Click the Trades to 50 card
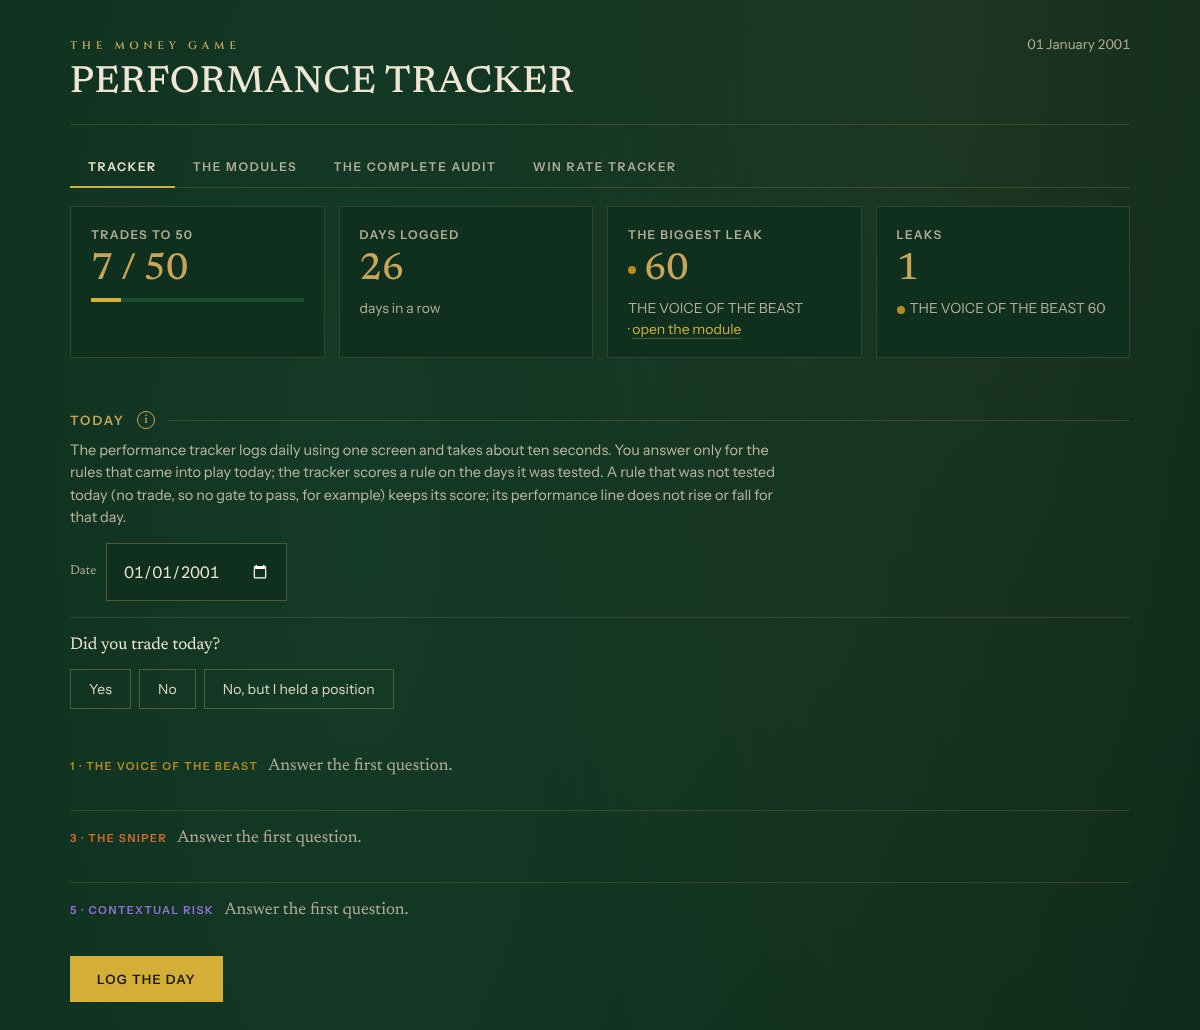 [197, 282]
